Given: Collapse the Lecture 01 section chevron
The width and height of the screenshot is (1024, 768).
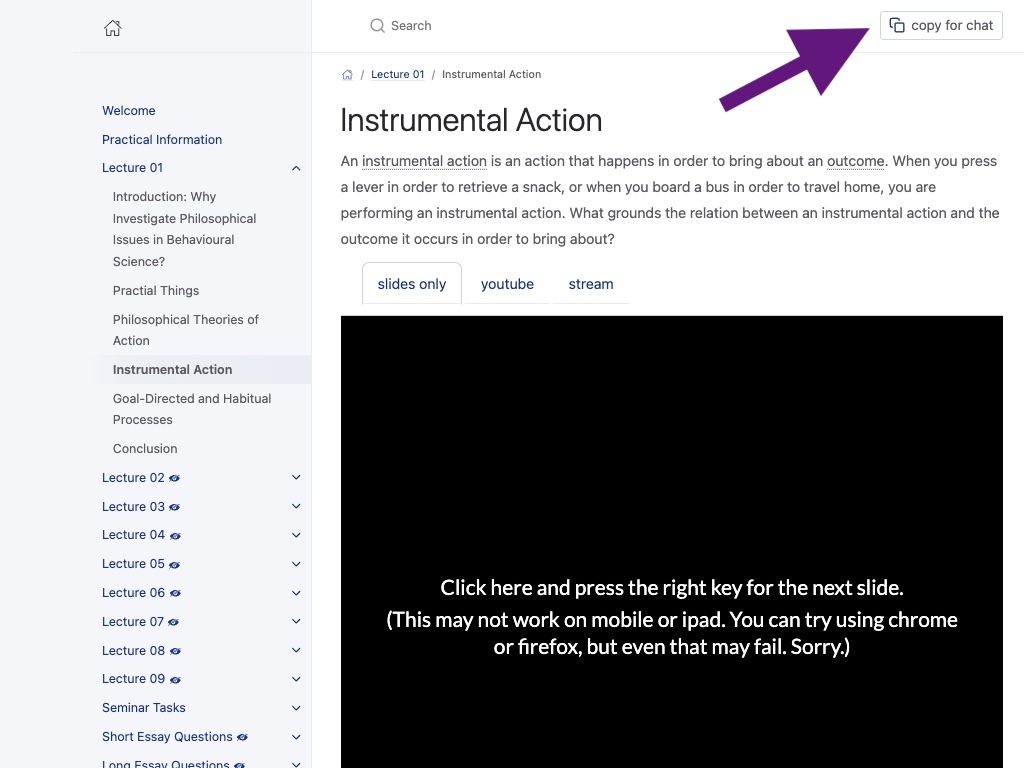Looking at the screenshot, I should (x=296, y=168).
